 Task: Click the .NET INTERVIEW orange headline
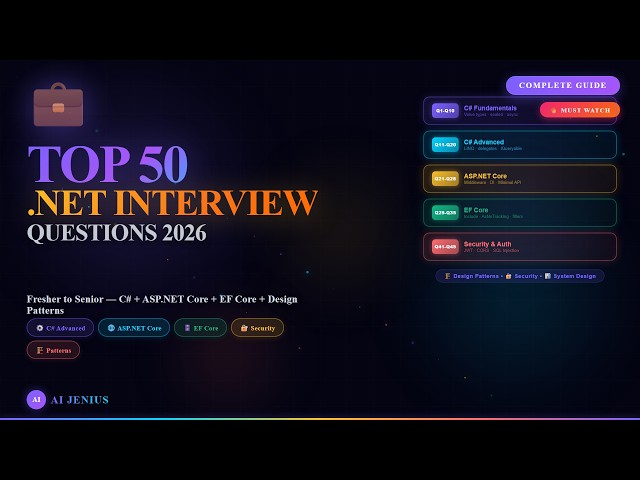[172, 202]
